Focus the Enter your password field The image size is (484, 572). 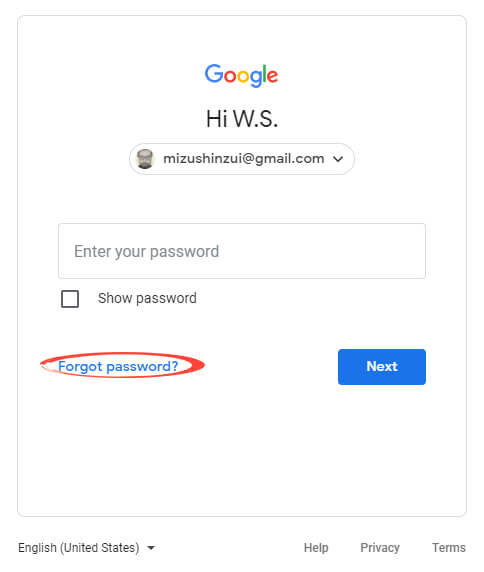[242, 251]
